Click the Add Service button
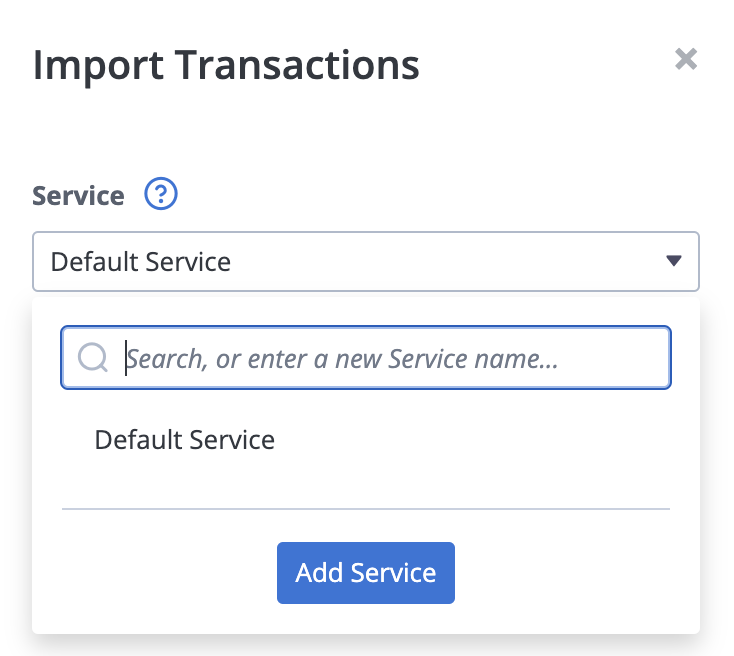Image resolution: width=734 pixels, height=656 pixels. click(366, 573)
